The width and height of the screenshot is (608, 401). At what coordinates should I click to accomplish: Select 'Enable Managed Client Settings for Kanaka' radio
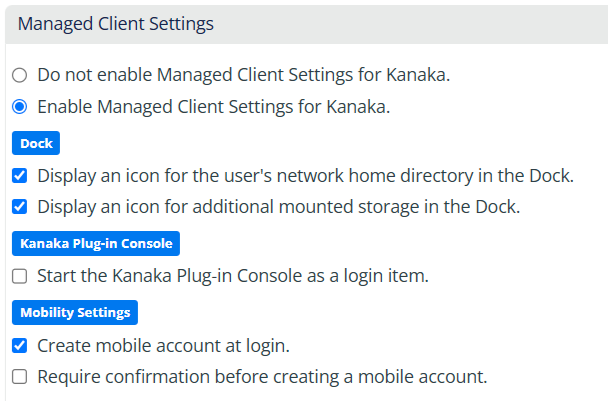click(20, 106)
